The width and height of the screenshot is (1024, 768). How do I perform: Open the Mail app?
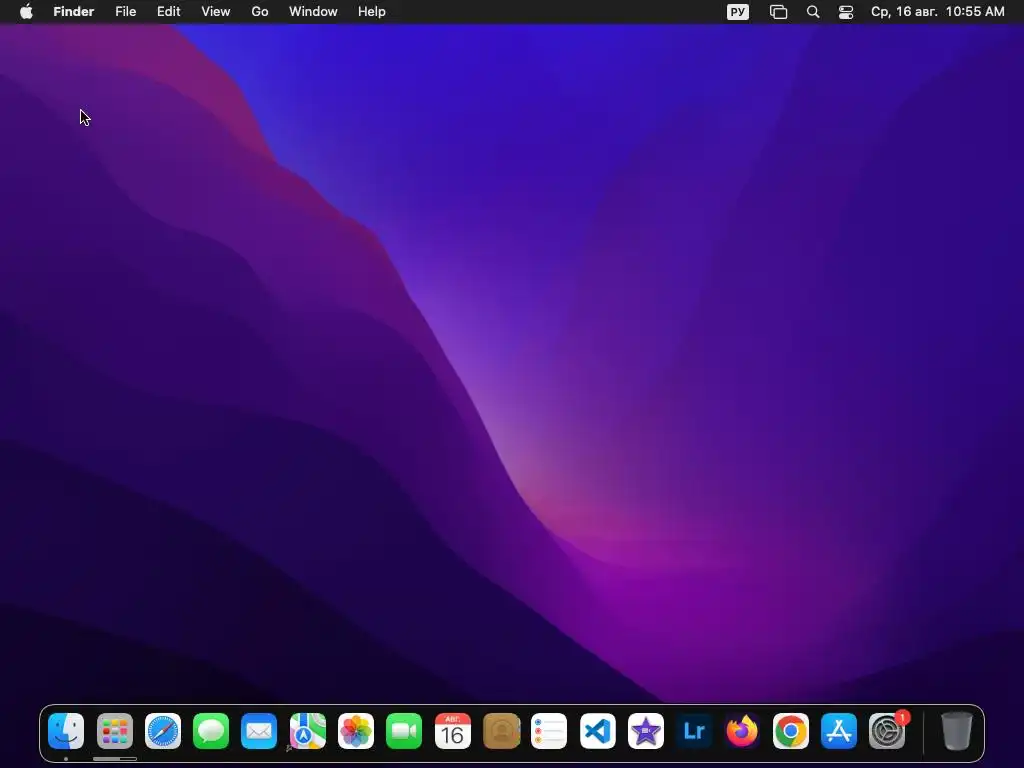(259, 731)
